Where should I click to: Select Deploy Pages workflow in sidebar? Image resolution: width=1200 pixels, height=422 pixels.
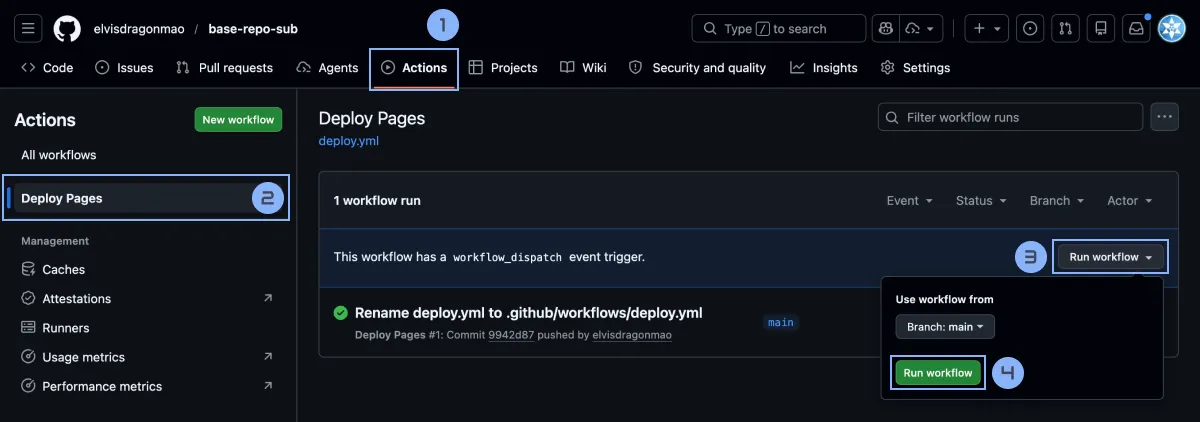pyautogui.click(x=62, y=198)
